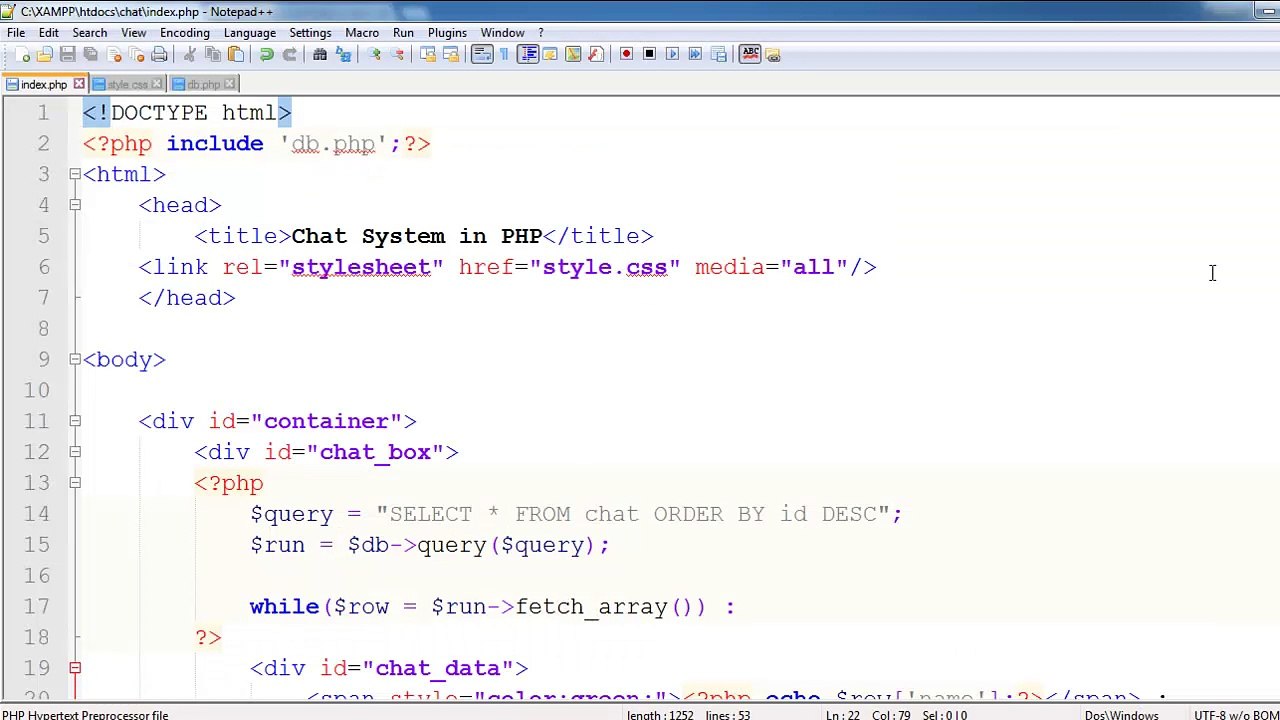Click 'PHP Hypertext Preprocessor file' in status bar
The height and width of the screenshot is (720, 1280).
tap(85, 714)
